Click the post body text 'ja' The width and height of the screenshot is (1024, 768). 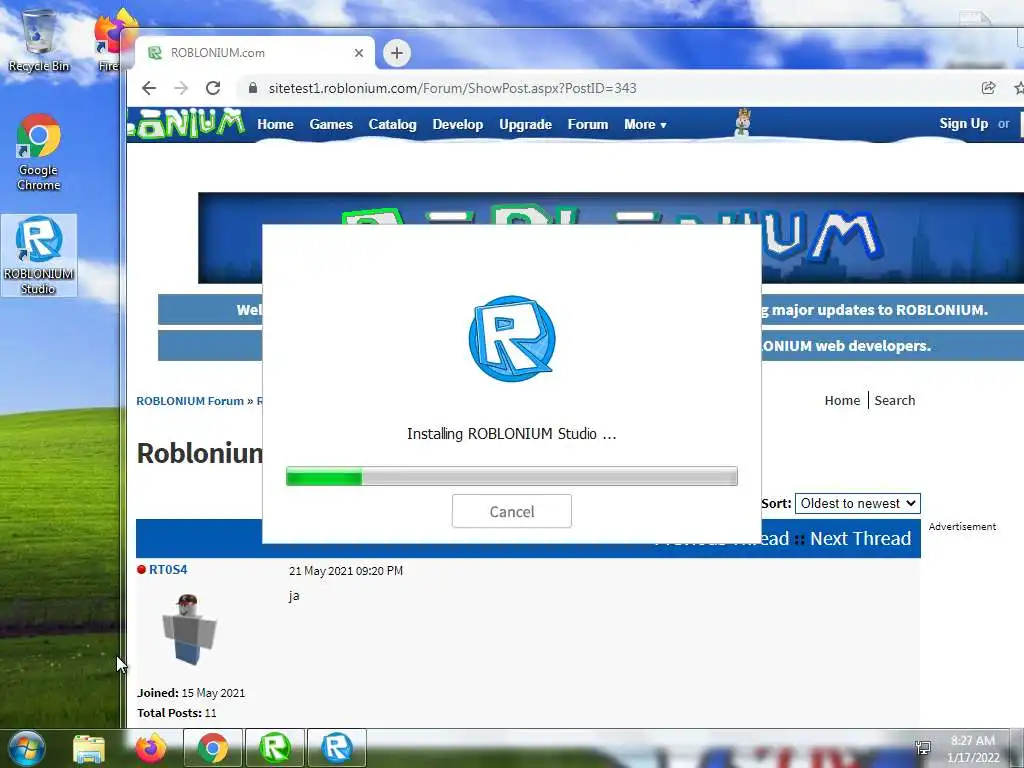click(x=294, y=596)
